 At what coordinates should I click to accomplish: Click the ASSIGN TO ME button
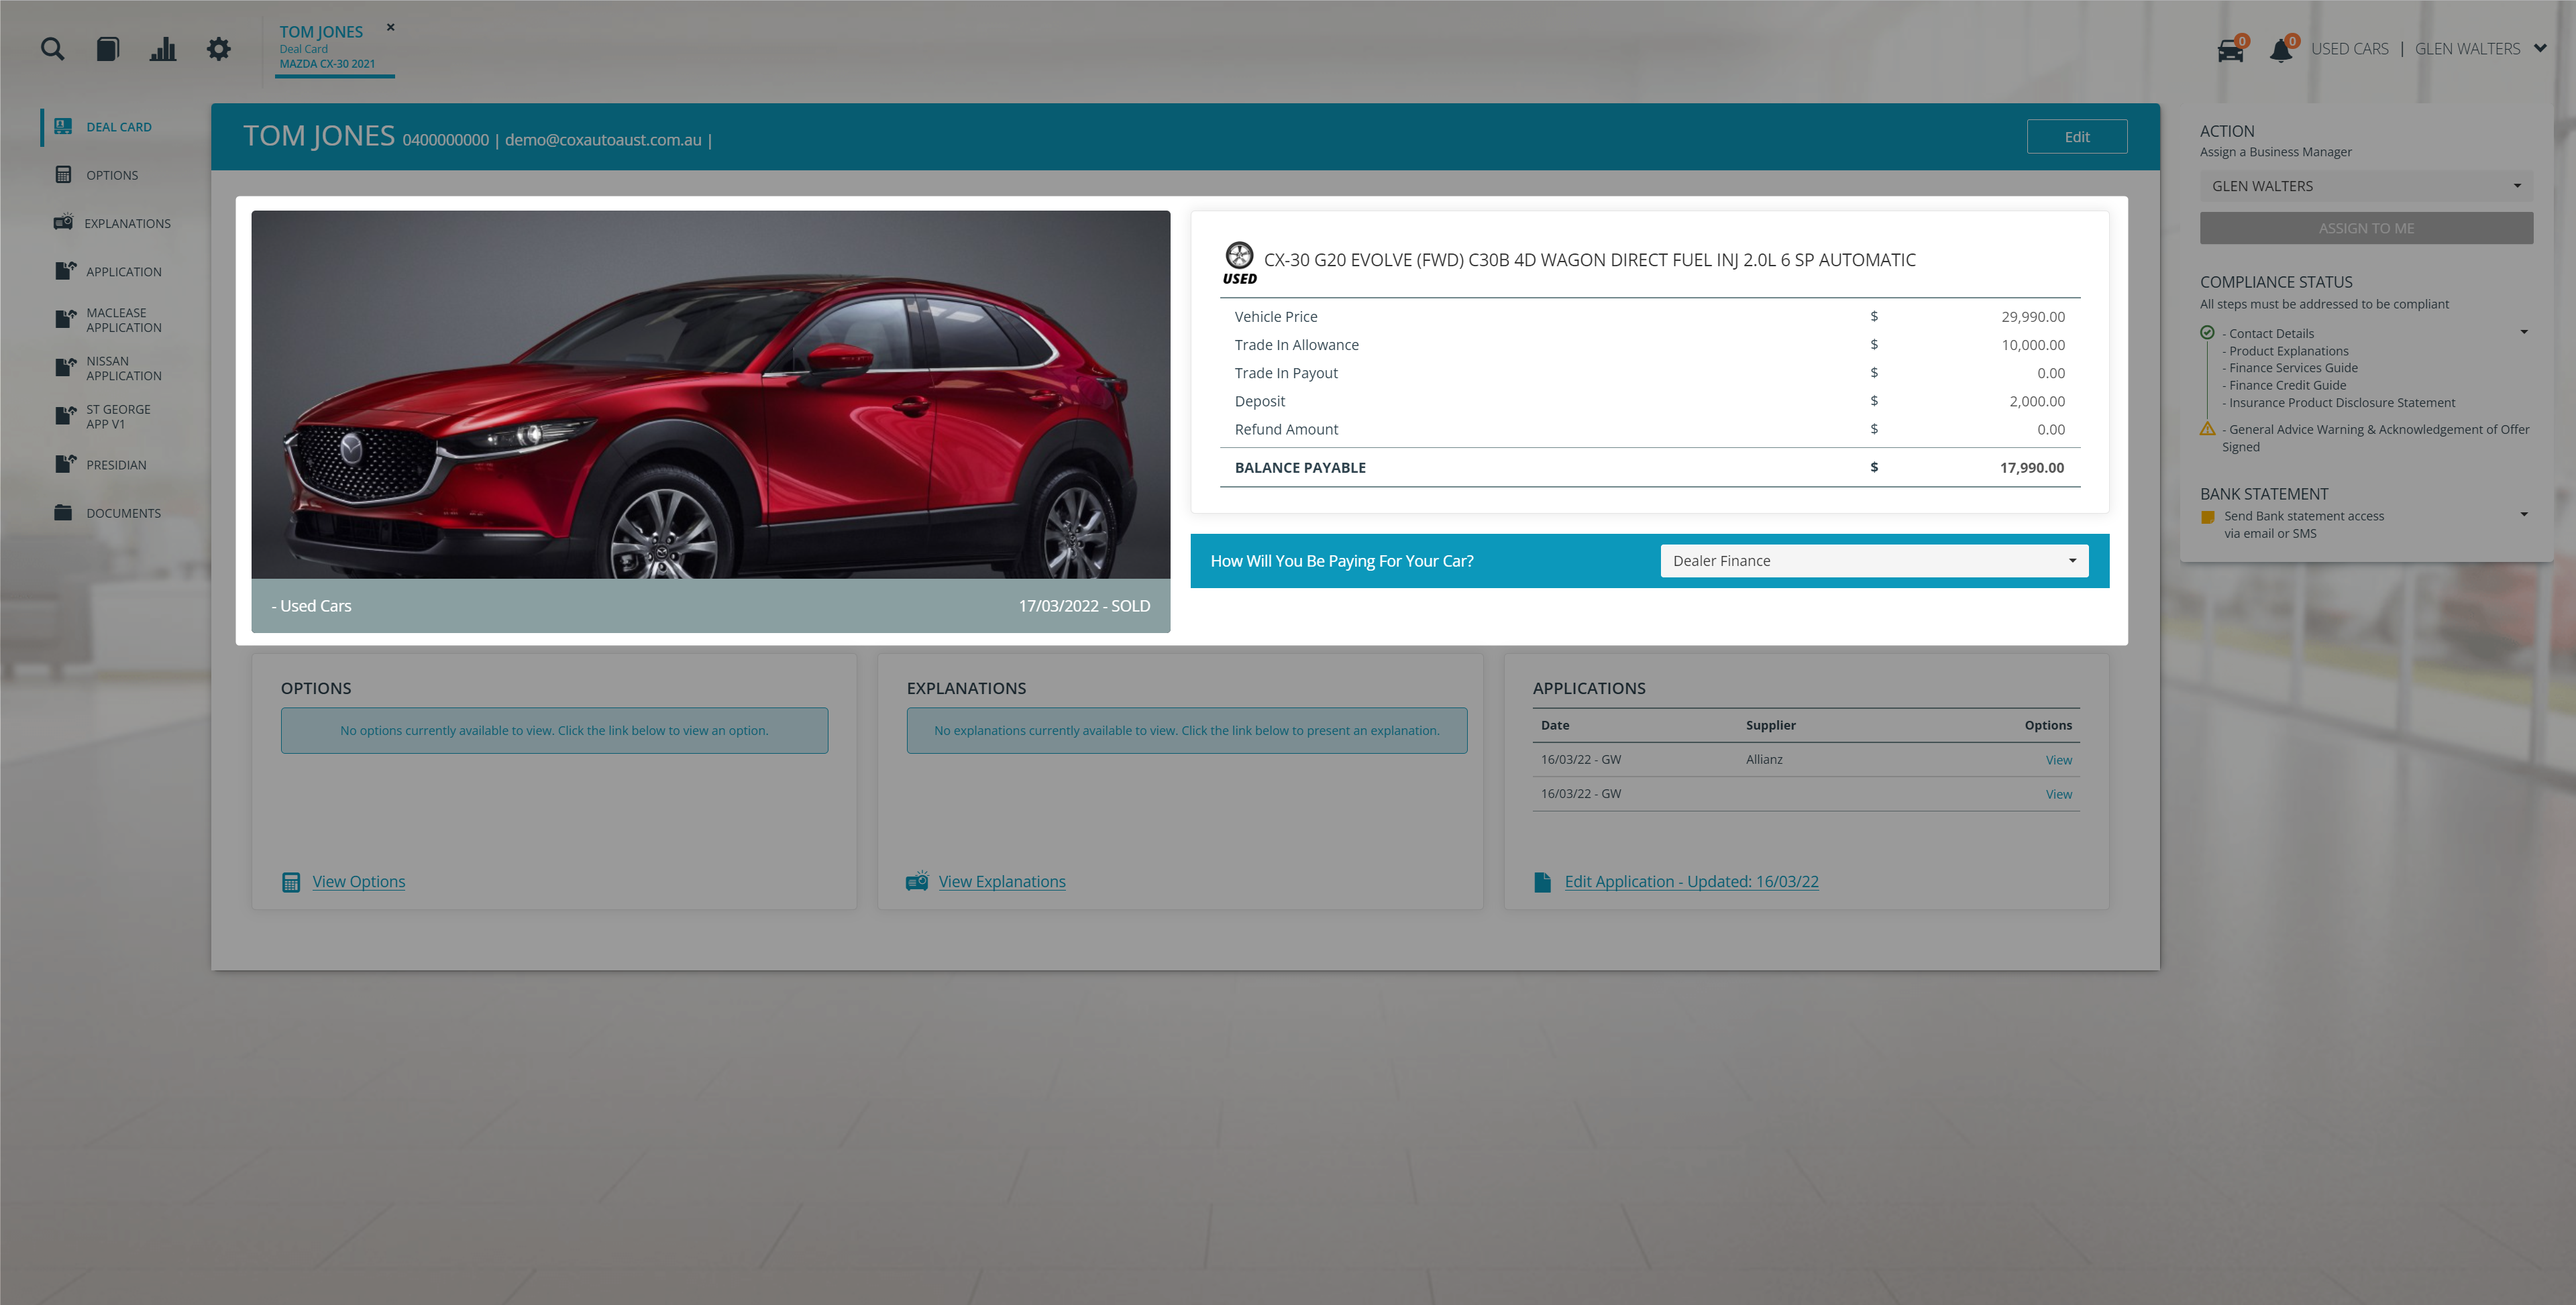2365,228
